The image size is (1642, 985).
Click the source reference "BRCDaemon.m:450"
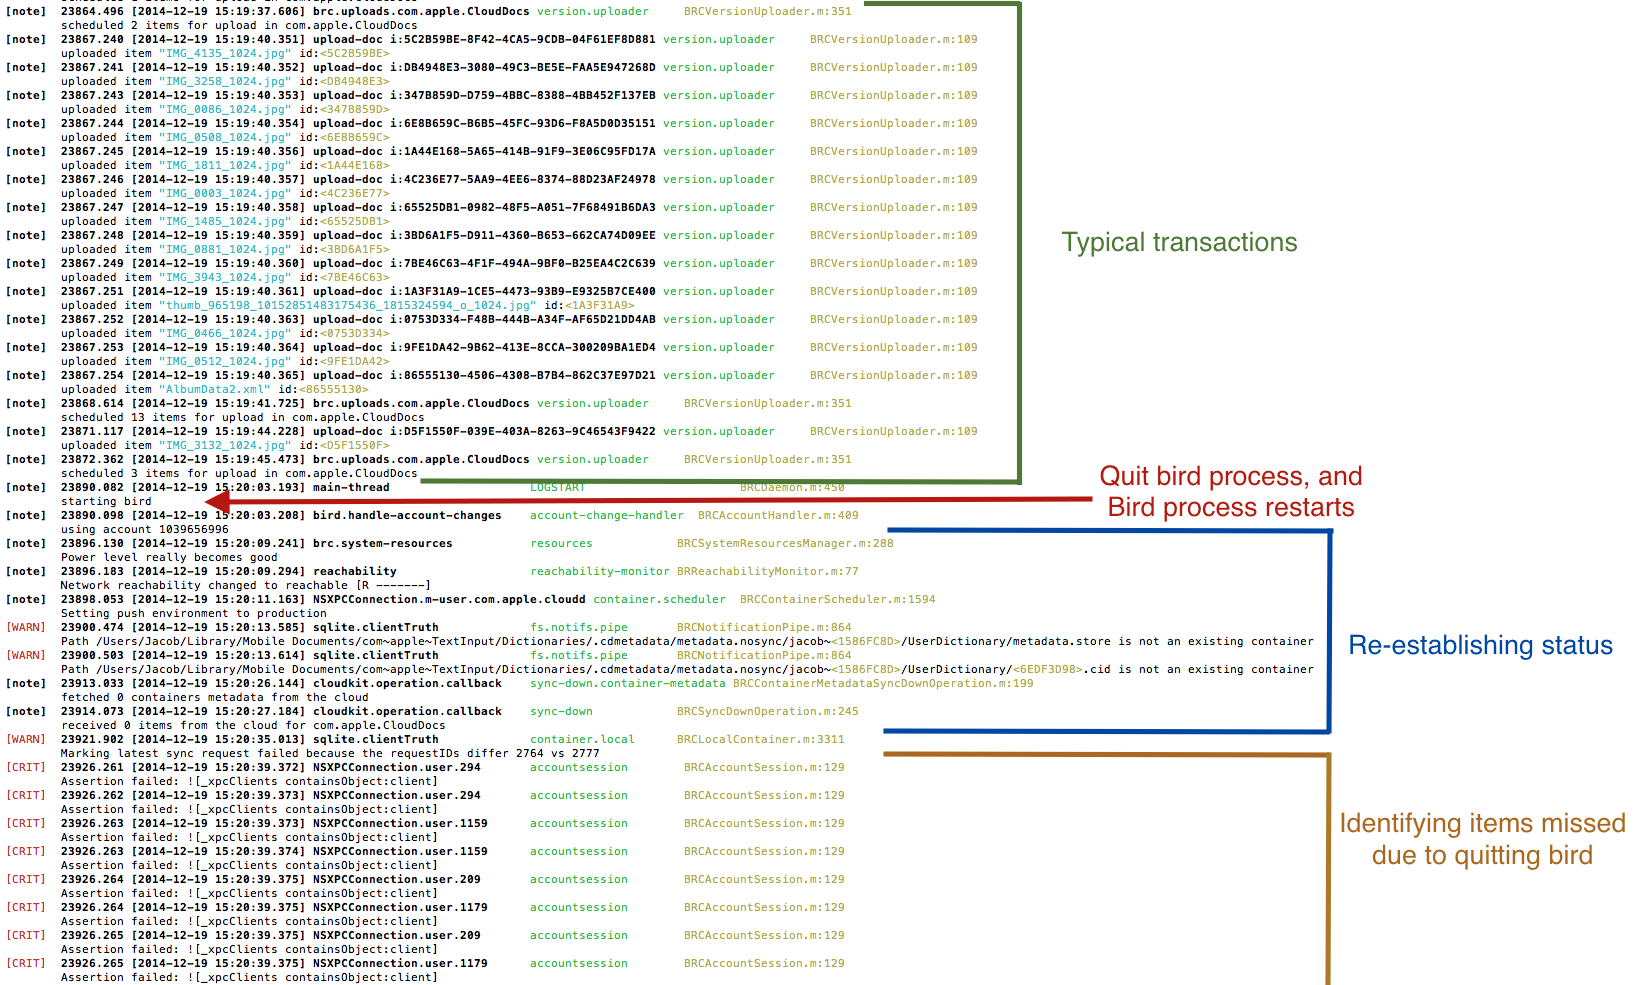coord(792,488)
